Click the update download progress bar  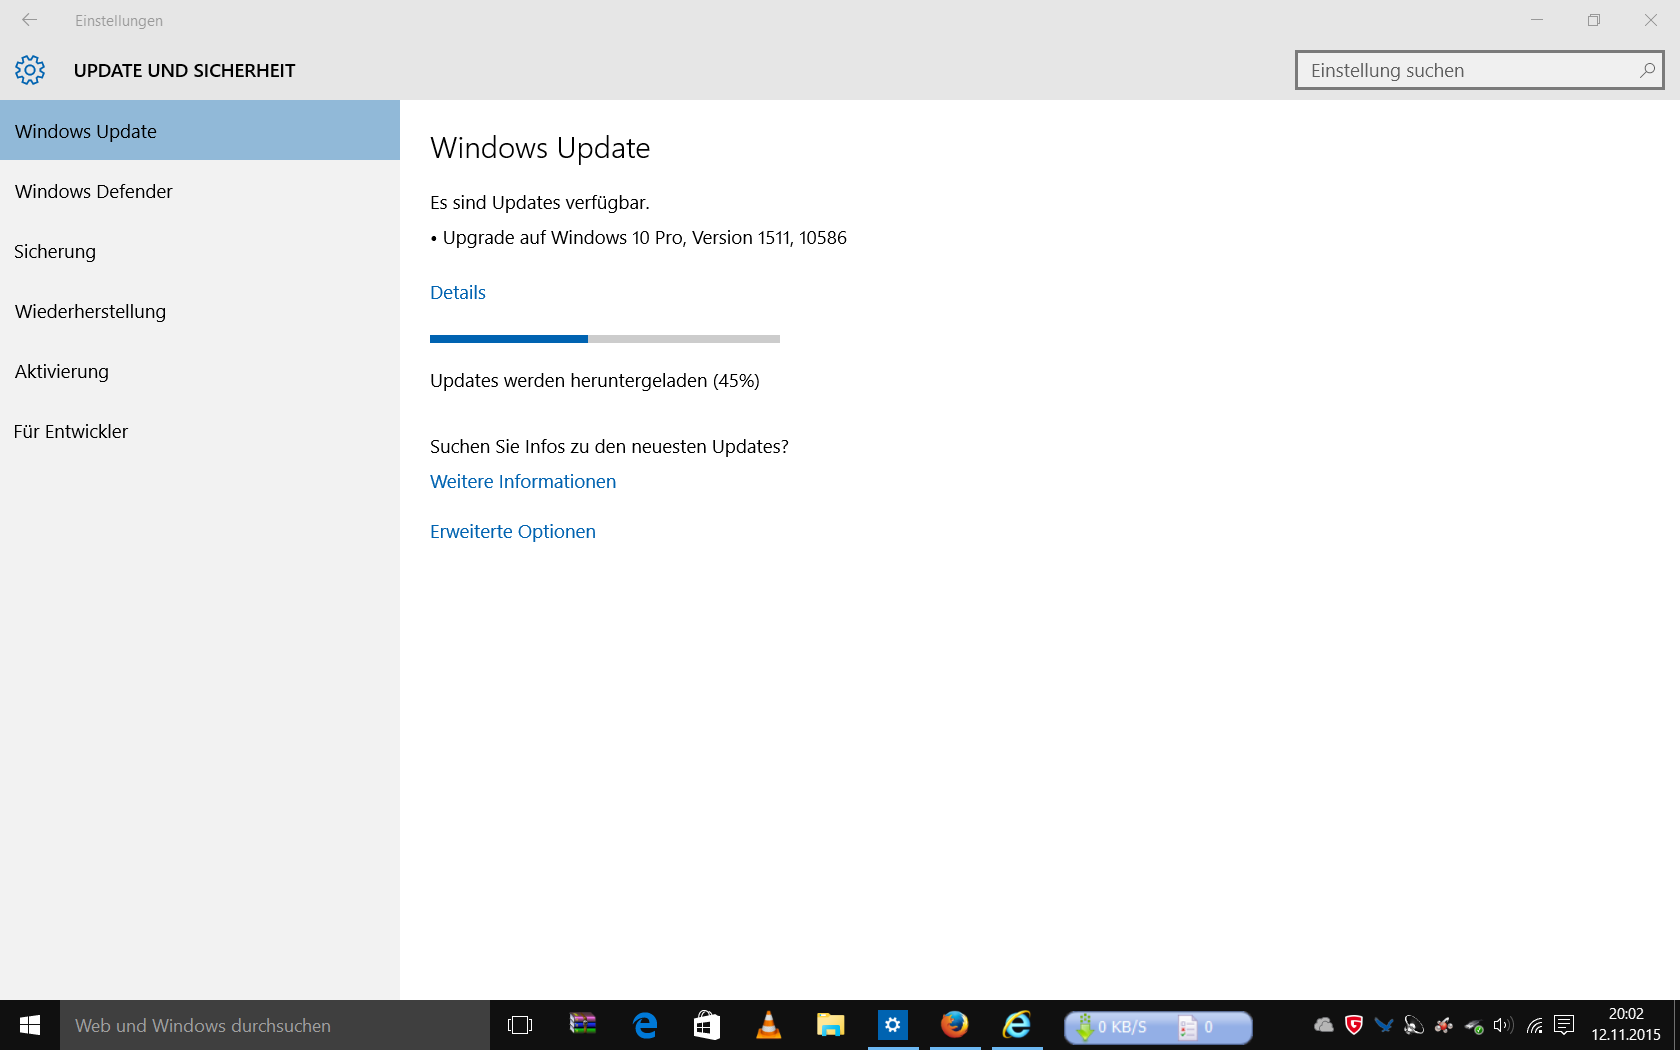[605, 339]
